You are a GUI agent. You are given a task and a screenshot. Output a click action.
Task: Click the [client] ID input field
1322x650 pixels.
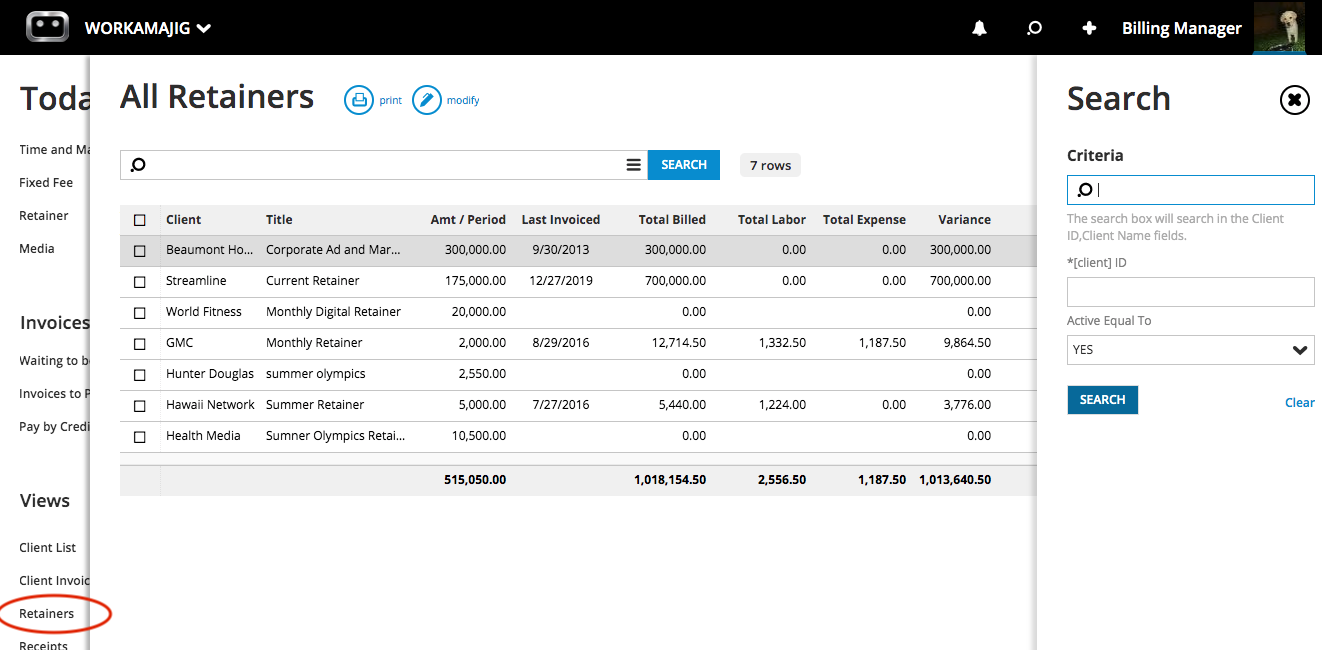point(1190,292)
